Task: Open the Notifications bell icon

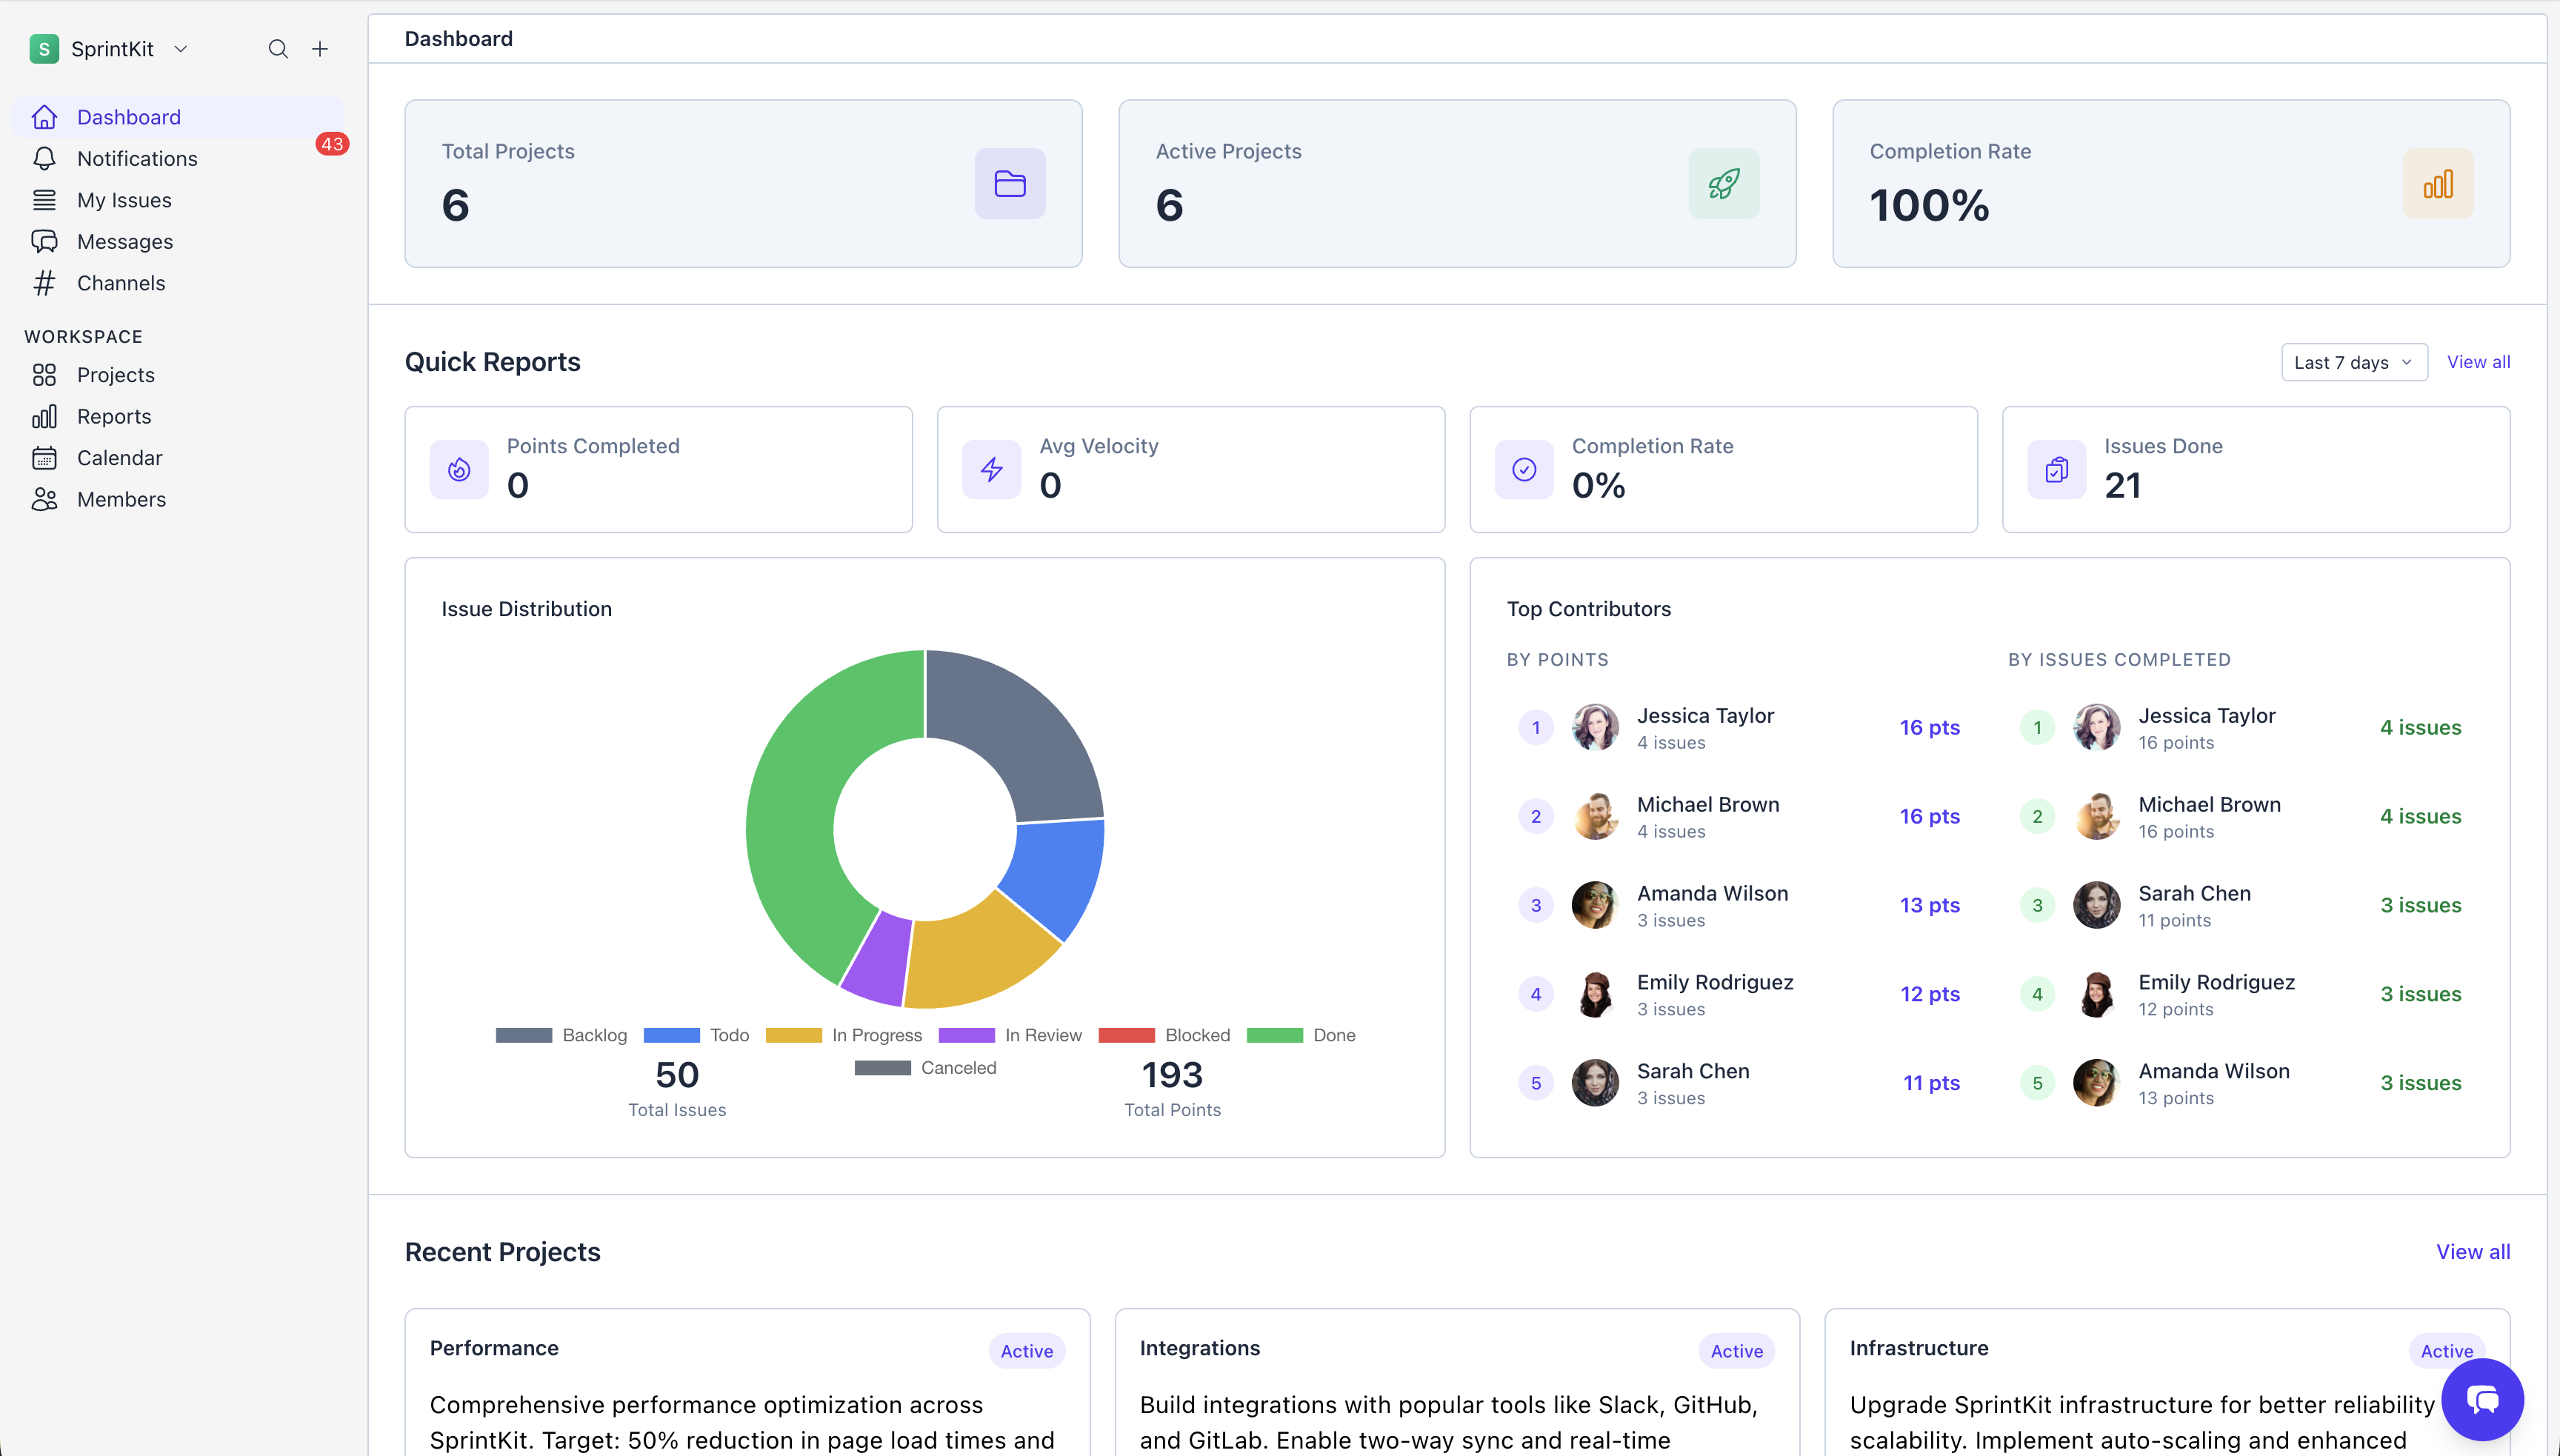Action: (45, 158)
